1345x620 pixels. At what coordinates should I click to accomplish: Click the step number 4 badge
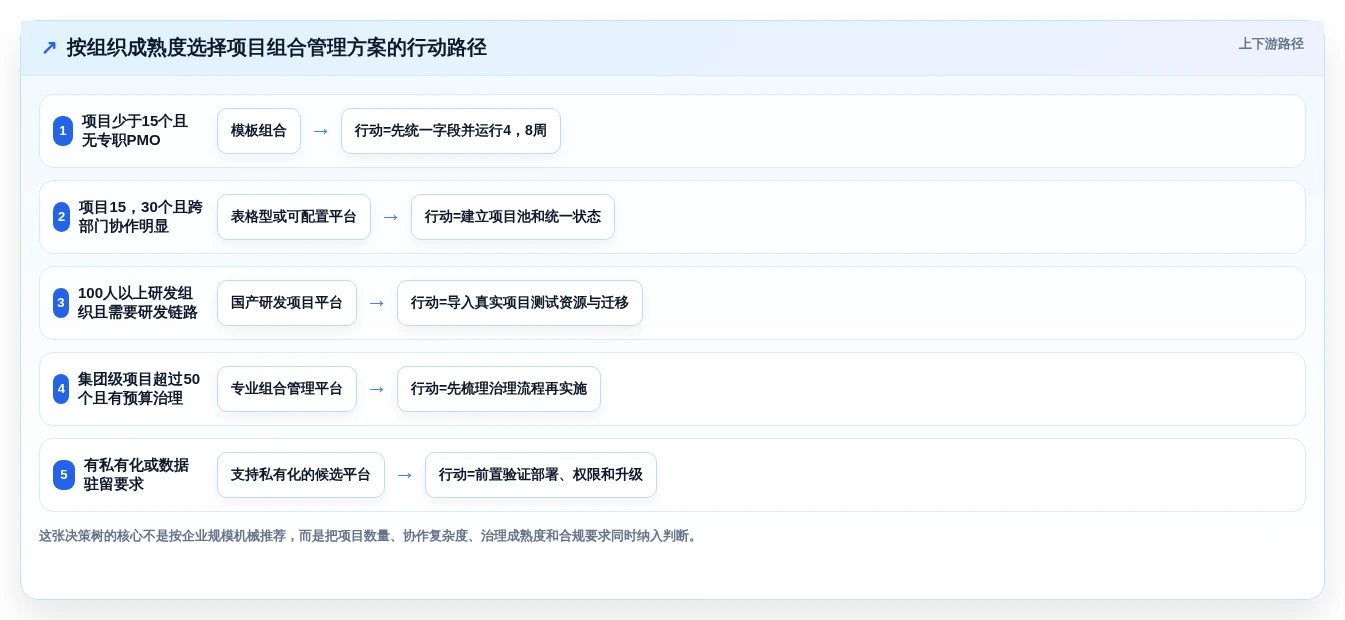point(61,389)
